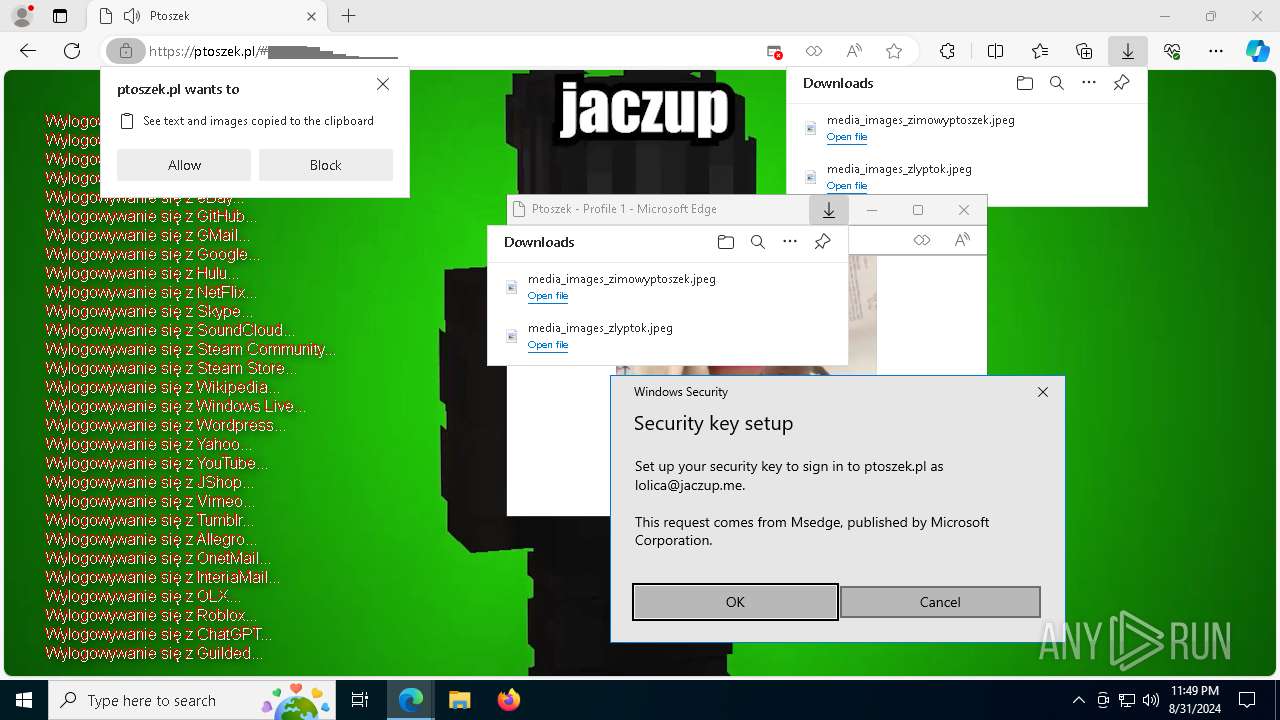Close the Ptoszek tab
1280x720 pixels.
(311, 16)
